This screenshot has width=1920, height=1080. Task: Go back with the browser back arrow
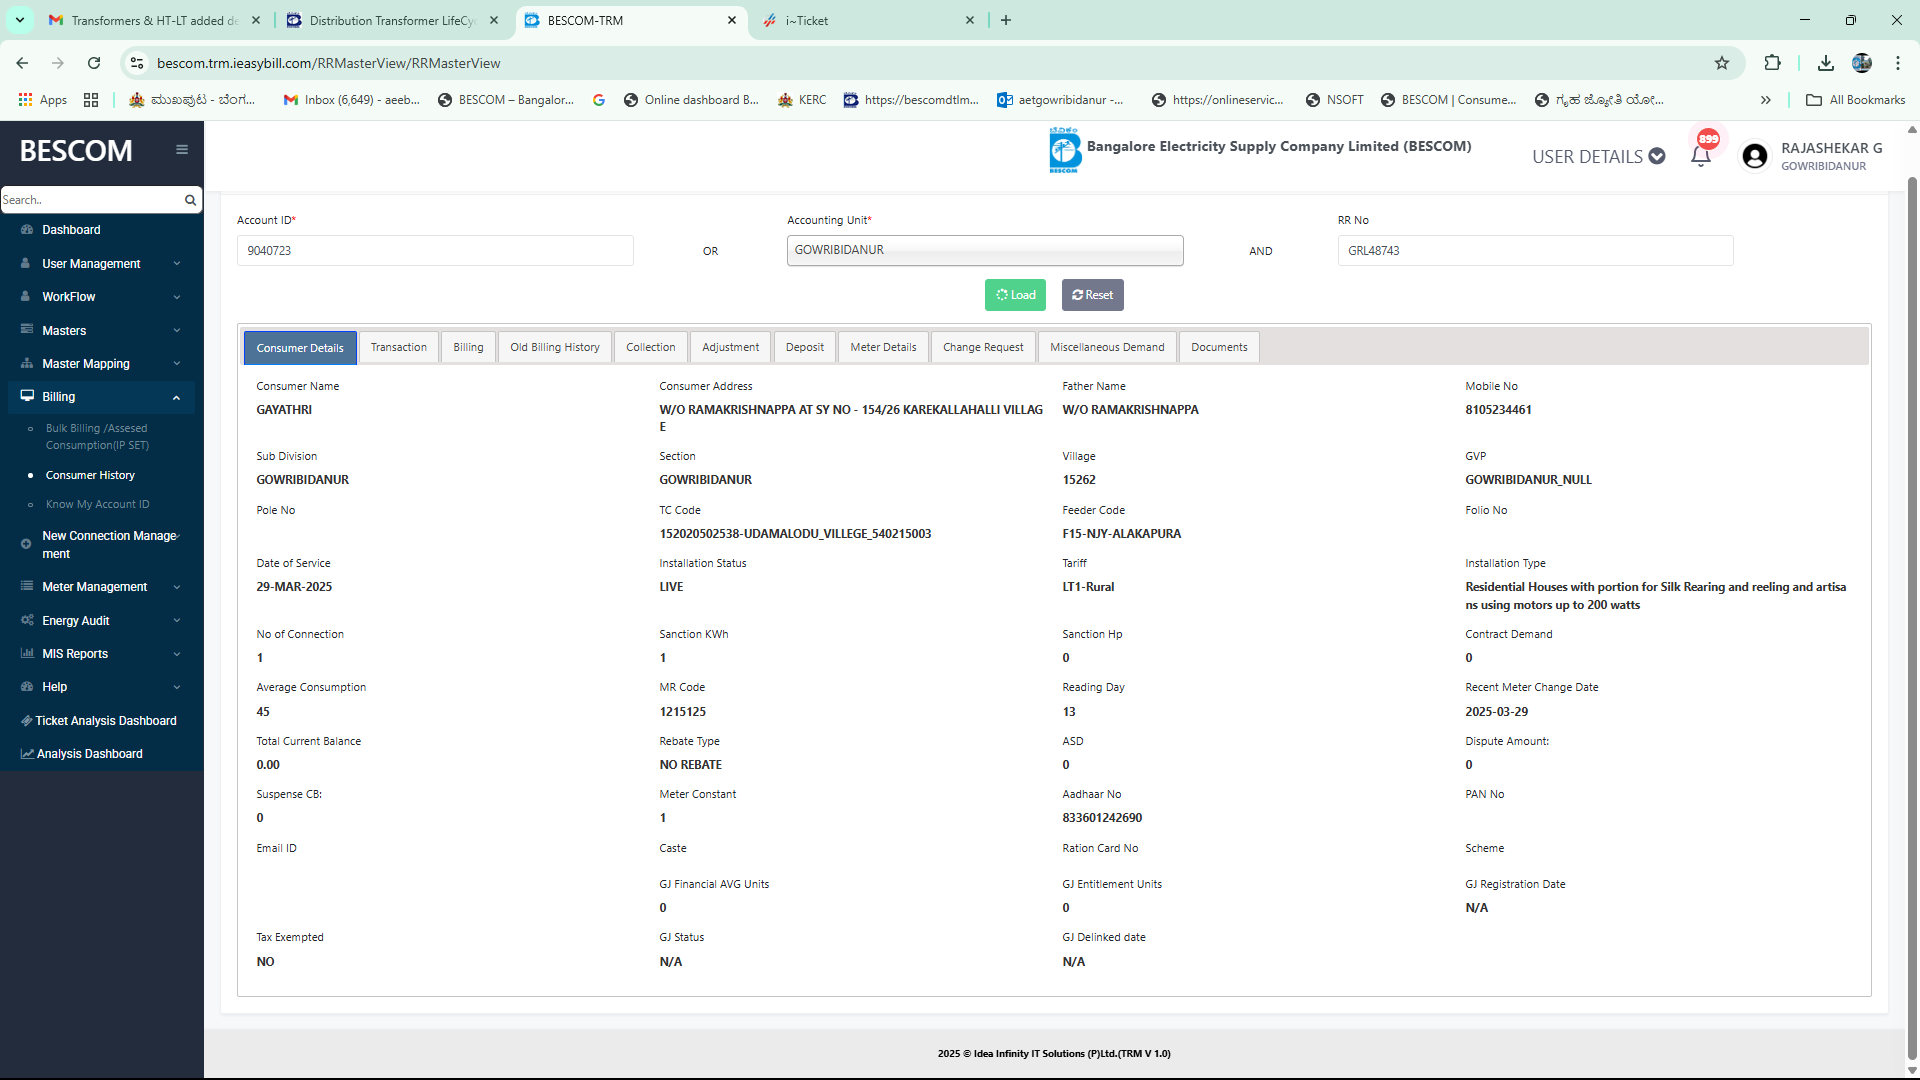[22, 63]
